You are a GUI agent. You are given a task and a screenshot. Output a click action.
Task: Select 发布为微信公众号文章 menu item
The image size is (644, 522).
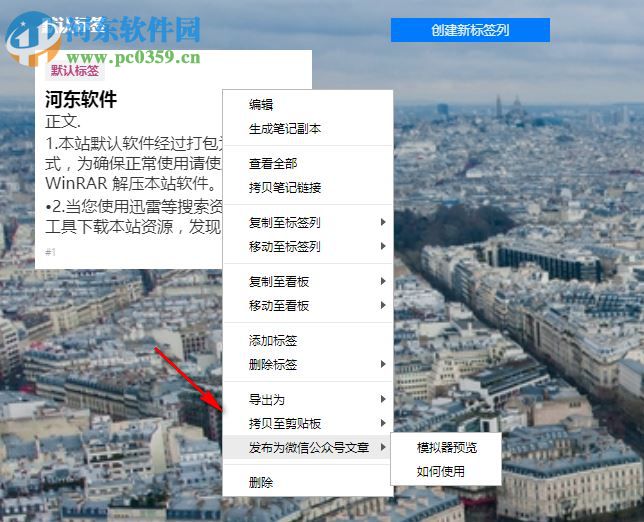308,447
